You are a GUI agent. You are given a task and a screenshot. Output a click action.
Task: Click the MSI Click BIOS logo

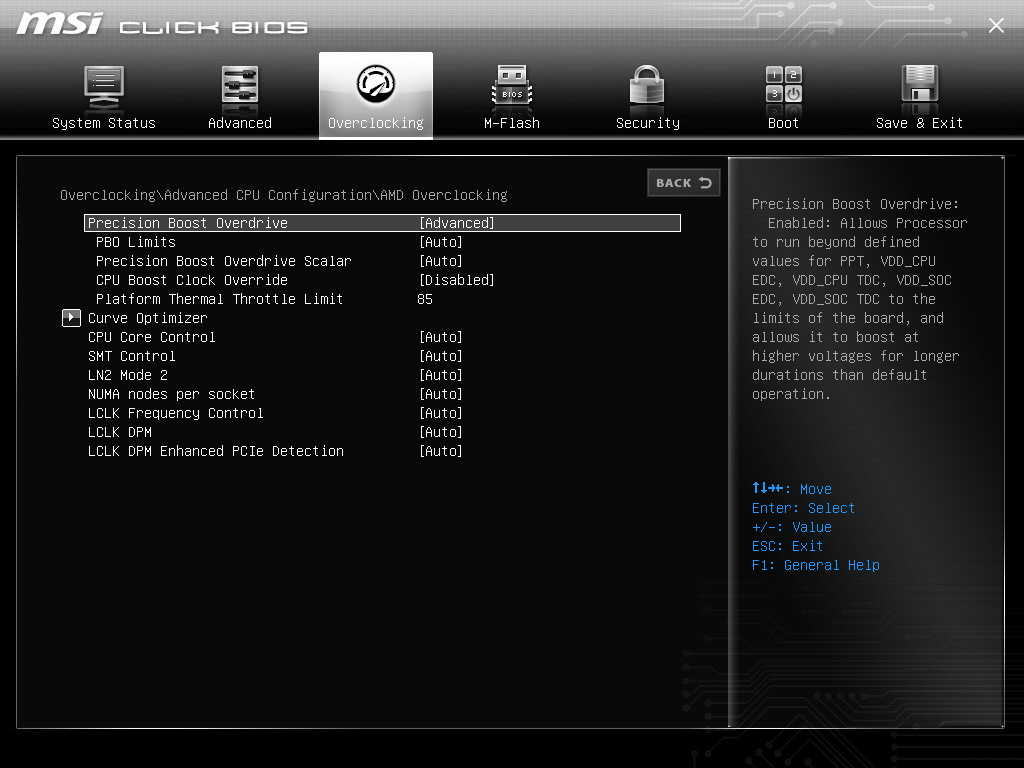(161, 24)
